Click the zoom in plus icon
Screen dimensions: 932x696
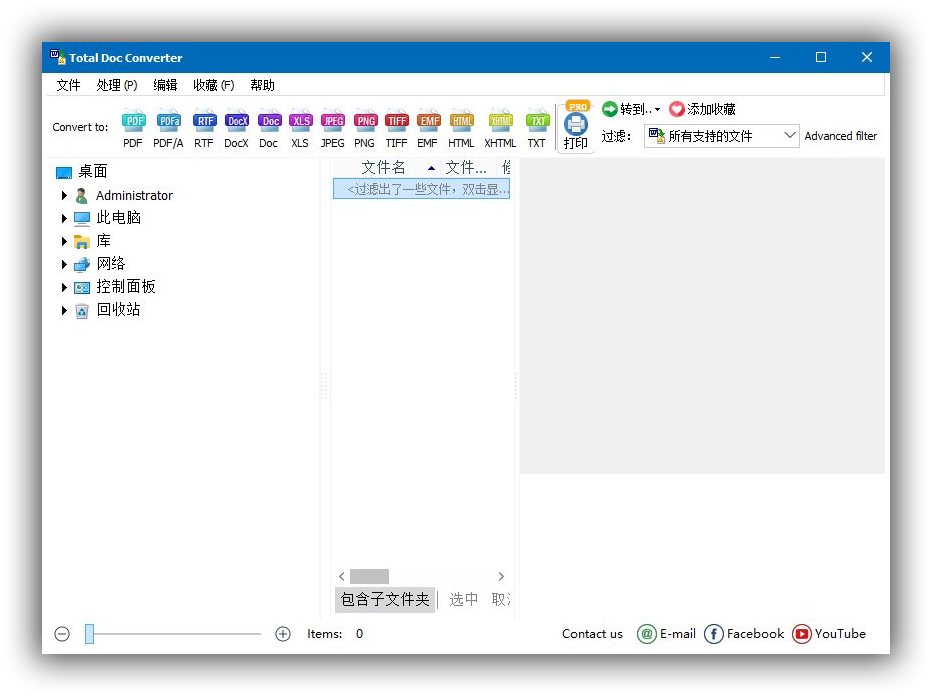[x=283, y=634]
